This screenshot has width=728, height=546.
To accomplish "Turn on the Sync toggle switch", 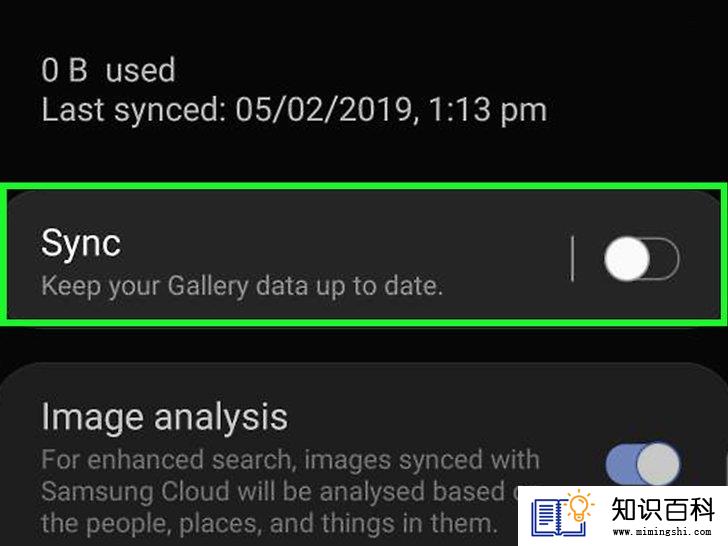I will click(642, 259).
